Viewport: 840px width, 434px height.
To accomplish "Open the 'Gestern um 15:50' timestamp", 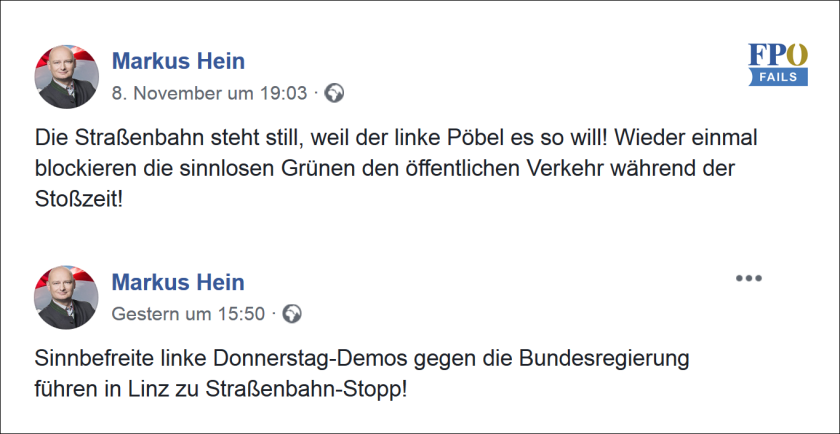I will point(188,314).
